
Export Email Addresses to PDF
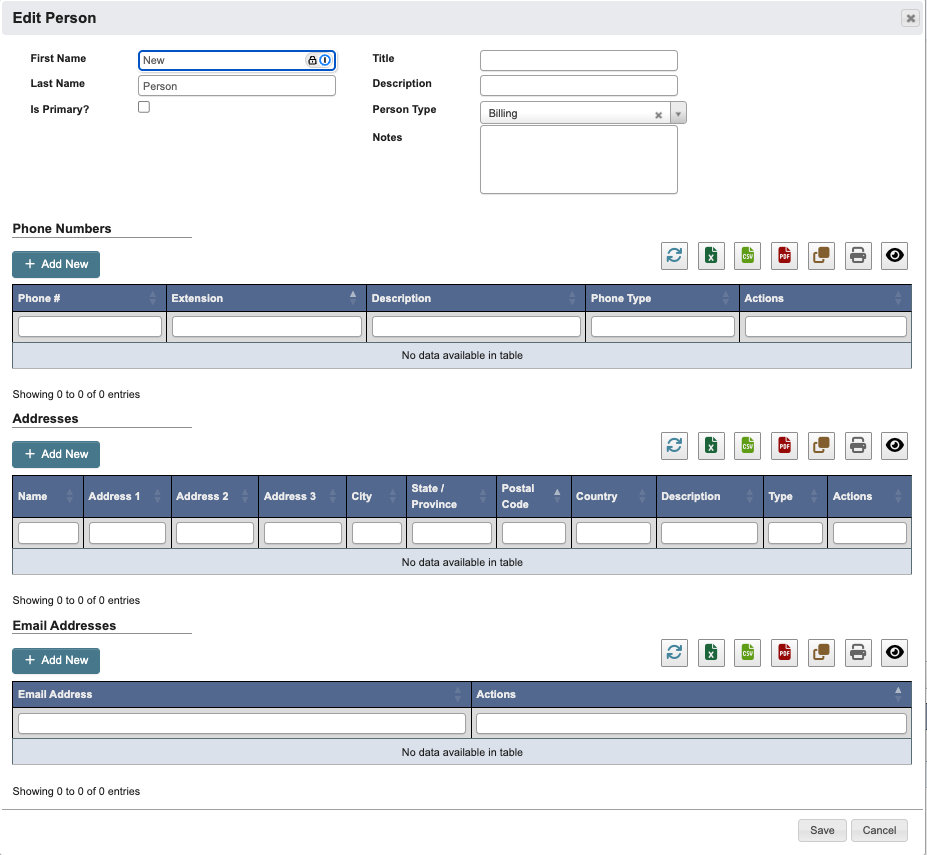[784, 653]
